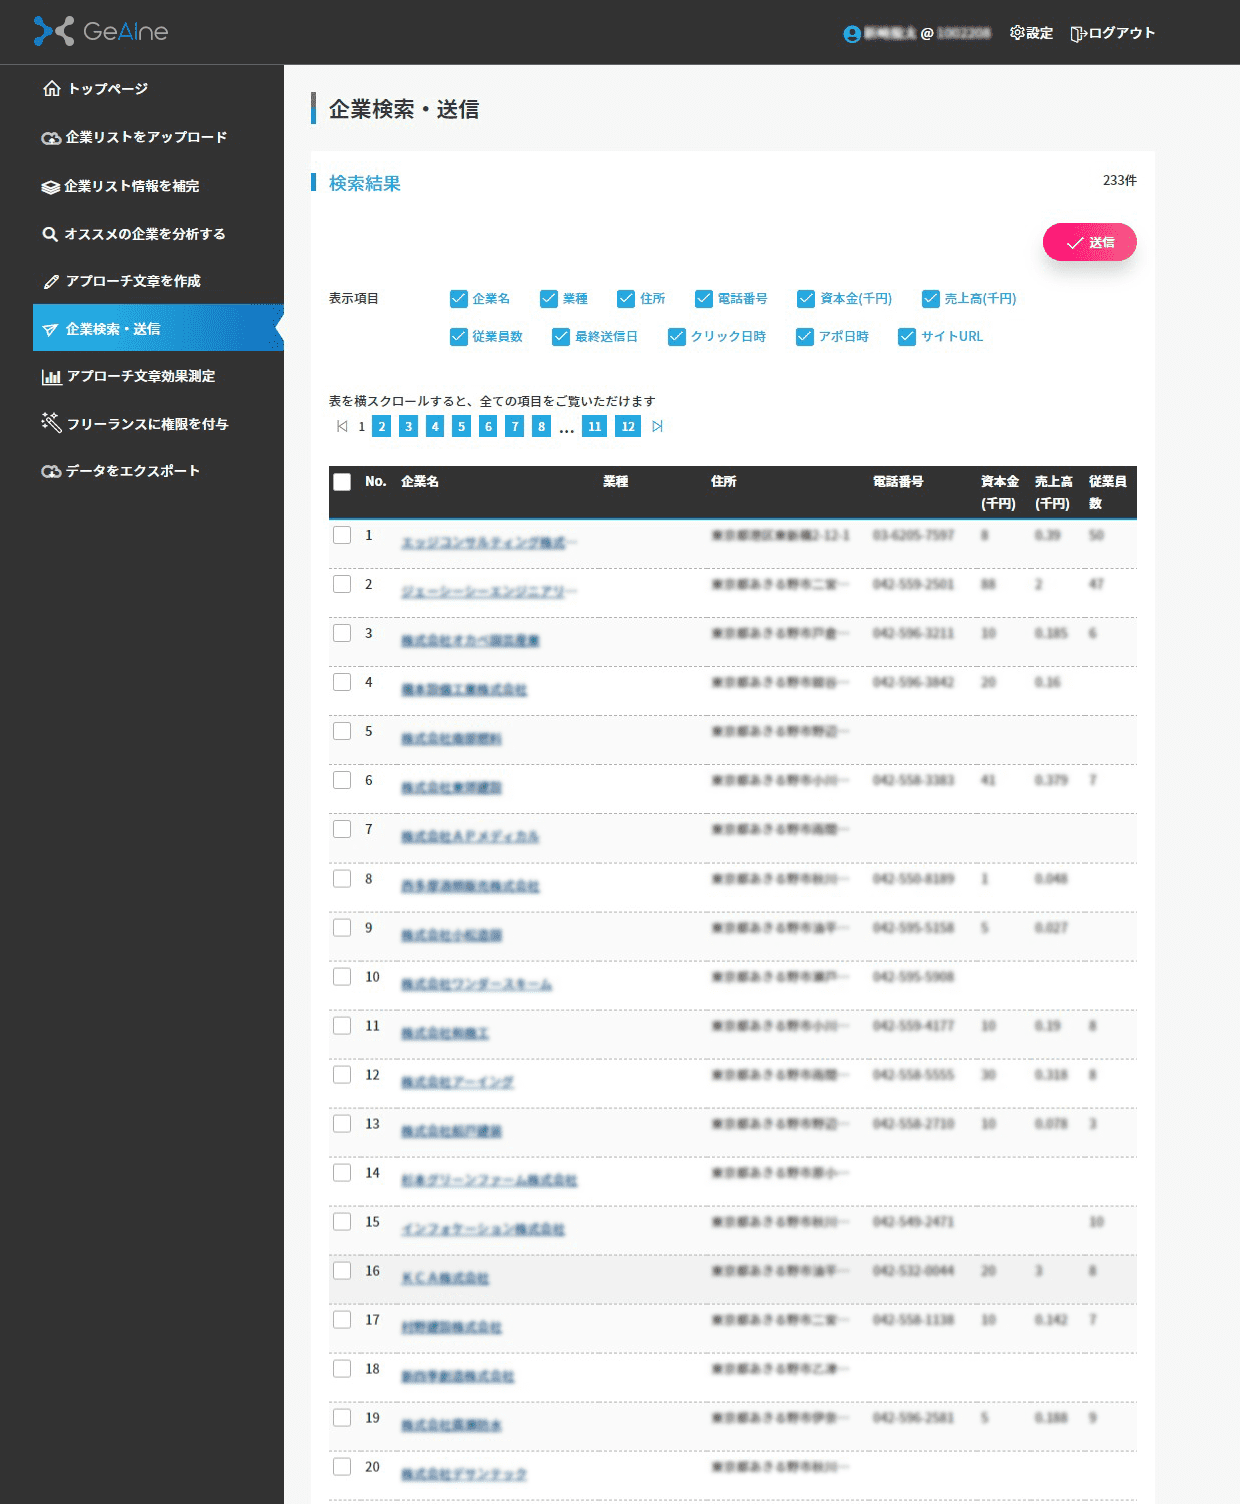Toggle the 最終送信日 column checkbox
Screen dimensions: 1240x1504
(561, 337)
